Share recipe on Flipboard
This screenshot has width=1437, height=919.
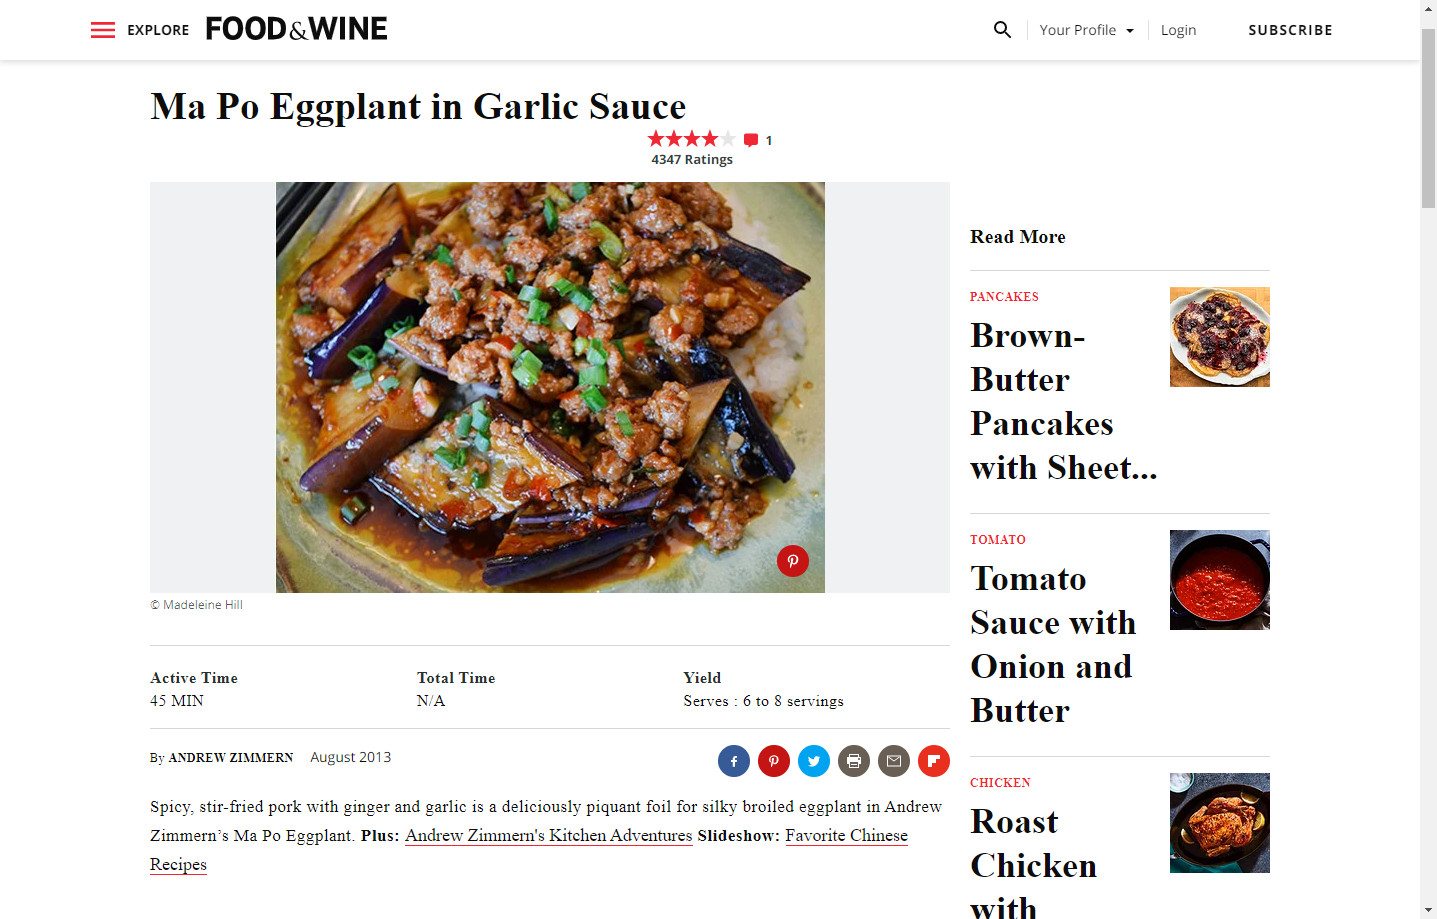coord(934,761)
